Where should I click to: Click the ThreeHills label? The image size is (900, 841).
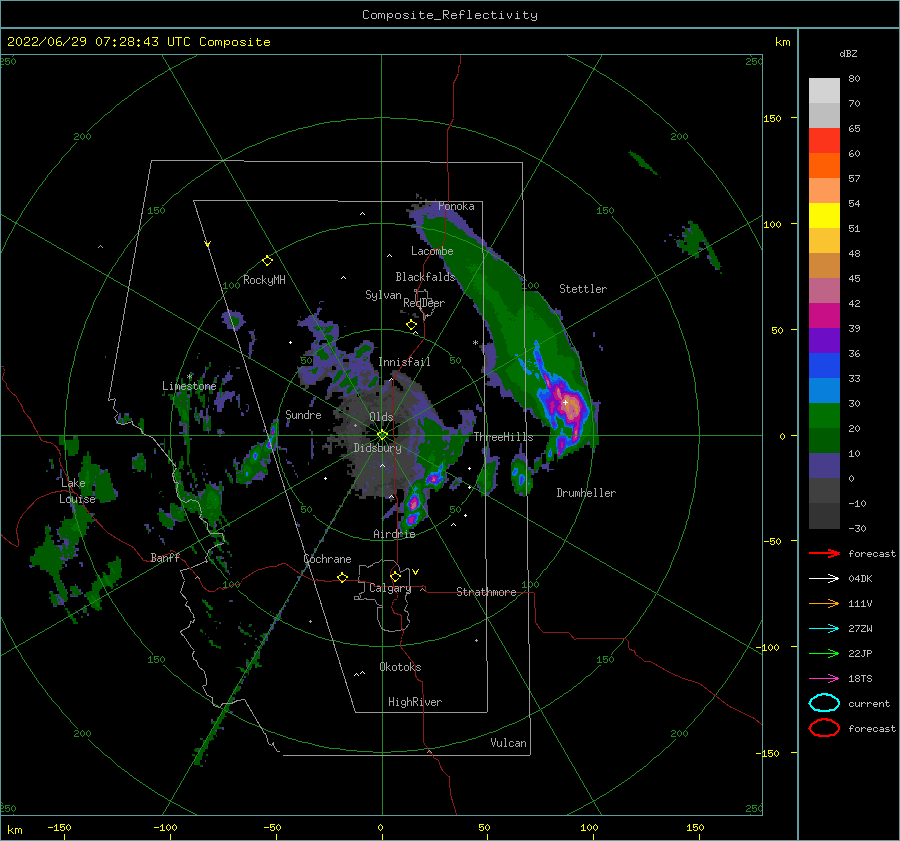point(503,437)
